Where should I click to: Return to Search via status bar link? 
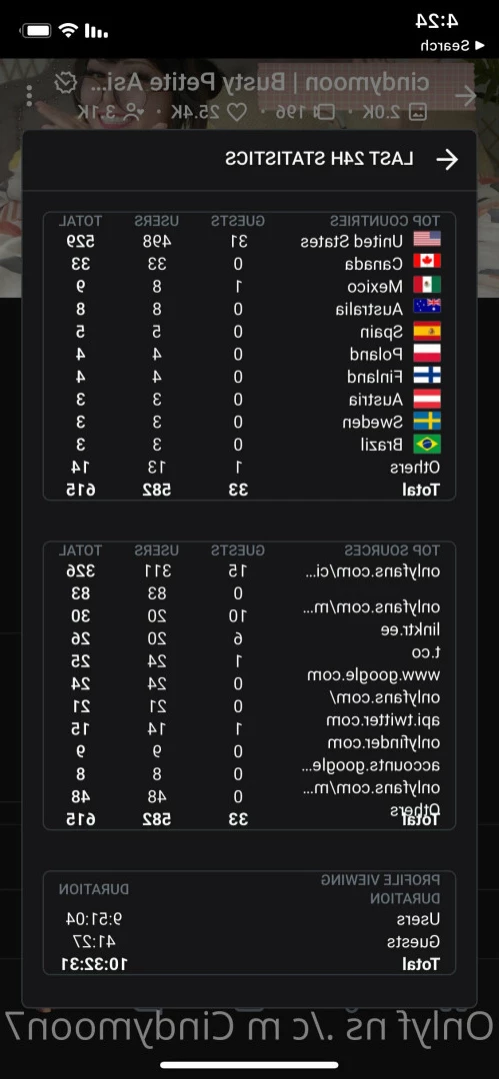point(445,46)
